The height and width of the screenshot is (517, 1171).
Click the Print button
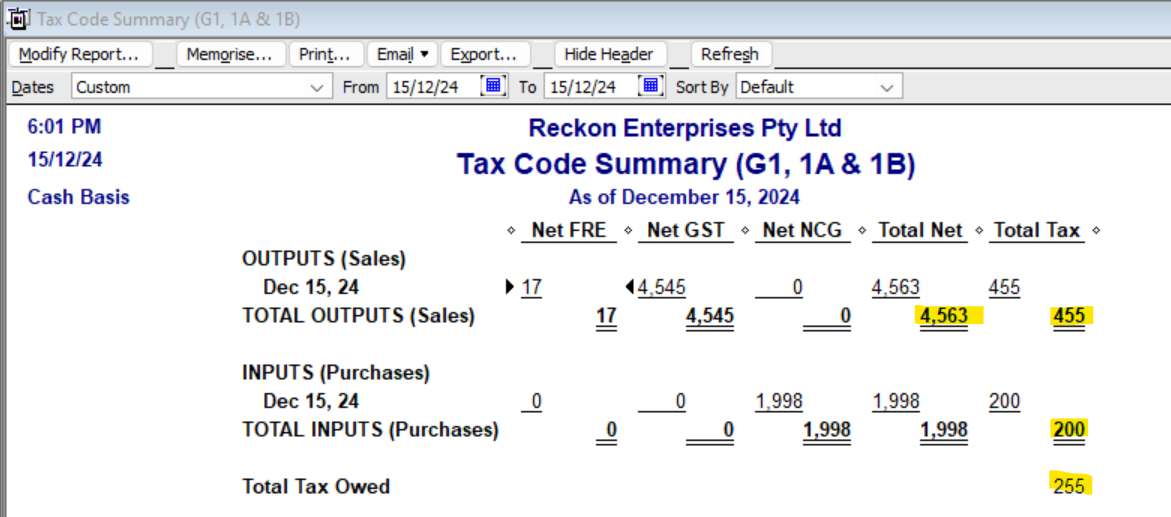coord(325,55)
